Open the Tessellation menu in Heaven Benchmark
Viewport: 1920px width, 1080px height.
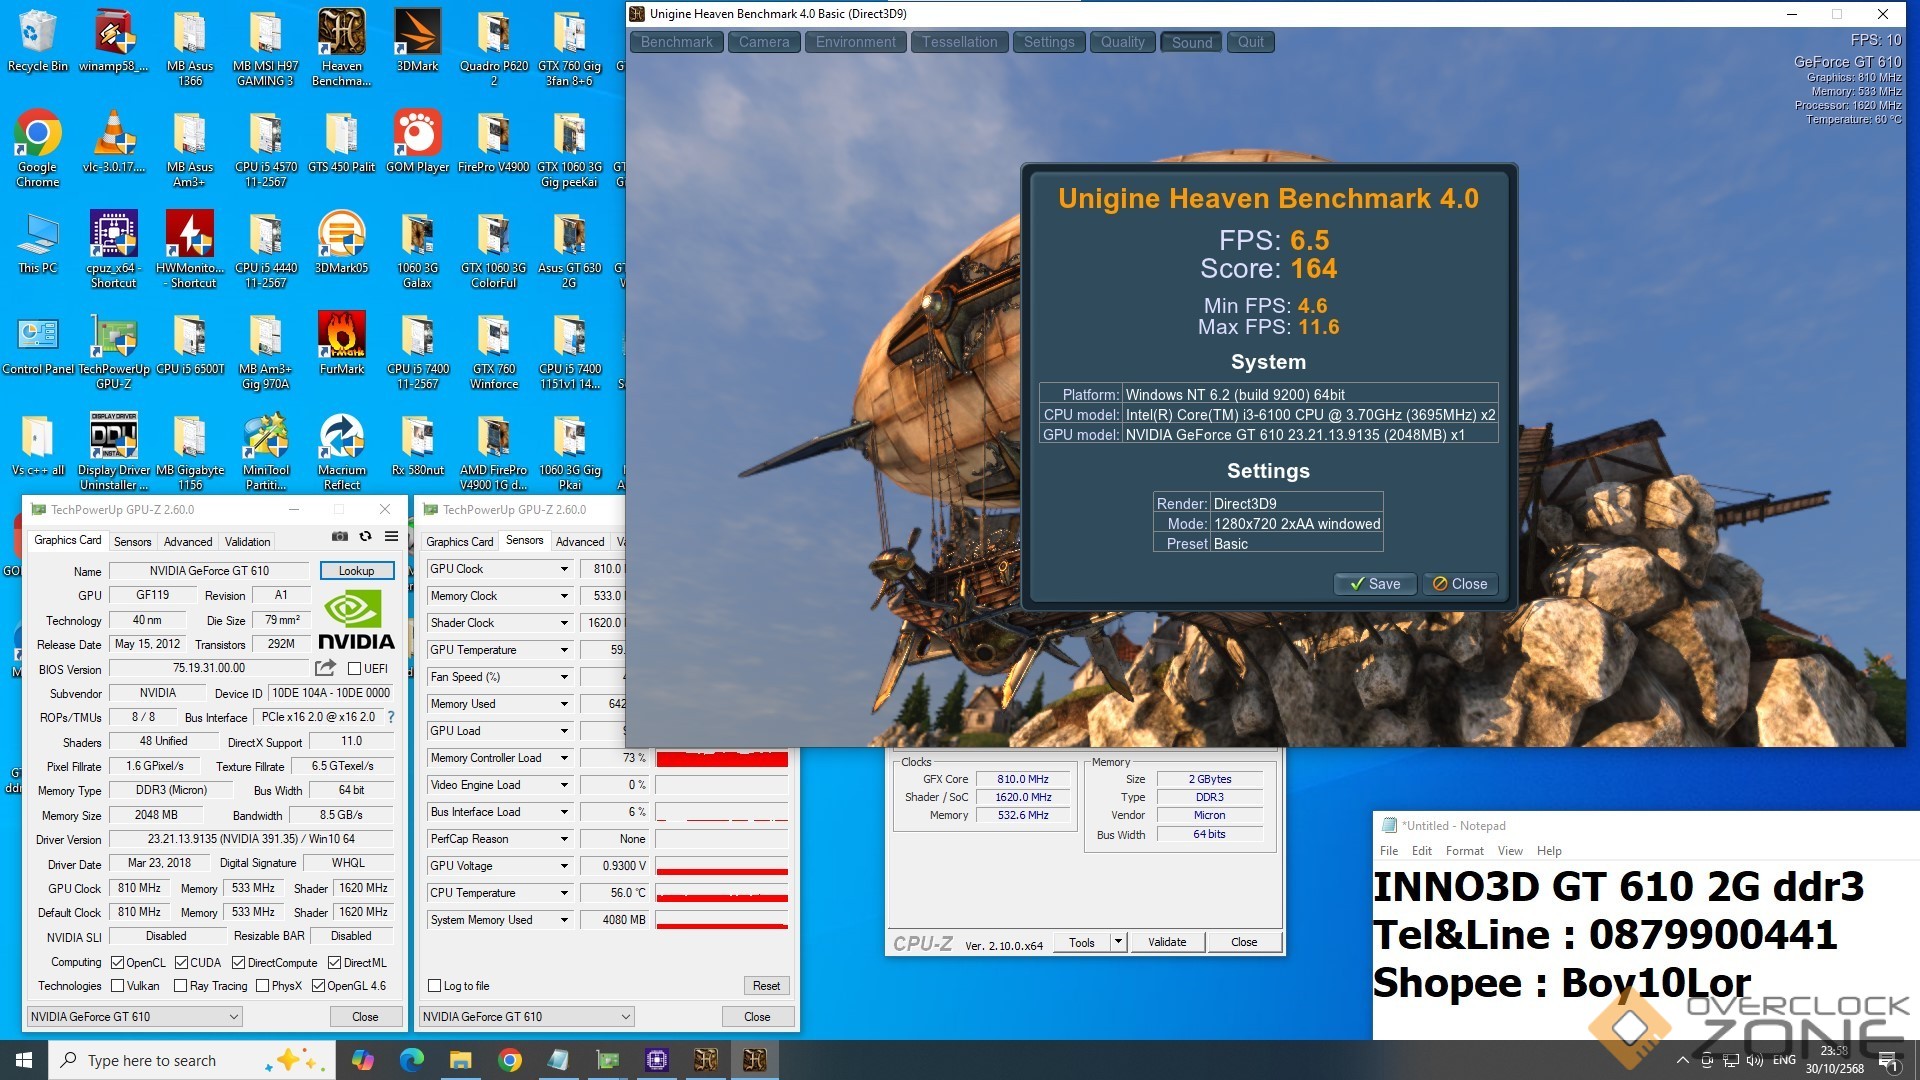(x=959, y=42)
